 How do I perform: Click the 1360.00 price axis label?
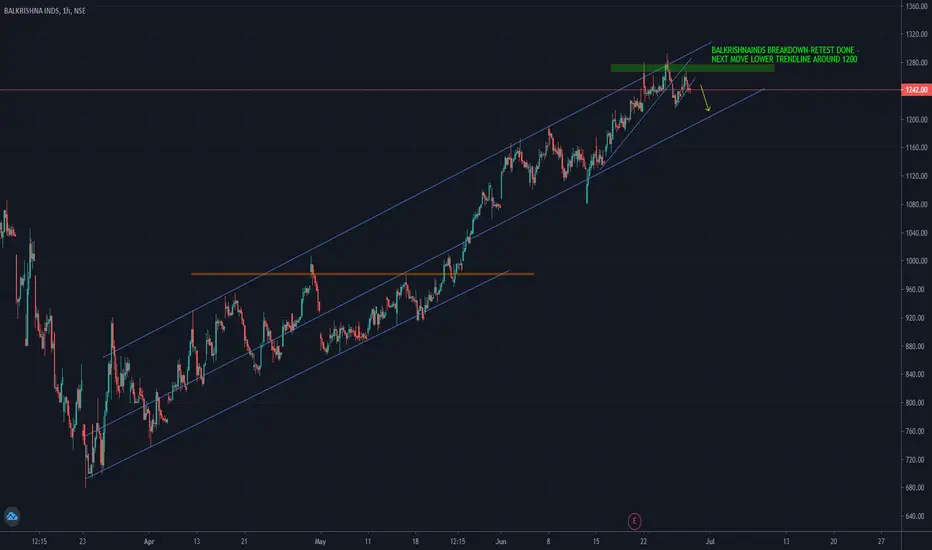917,7
